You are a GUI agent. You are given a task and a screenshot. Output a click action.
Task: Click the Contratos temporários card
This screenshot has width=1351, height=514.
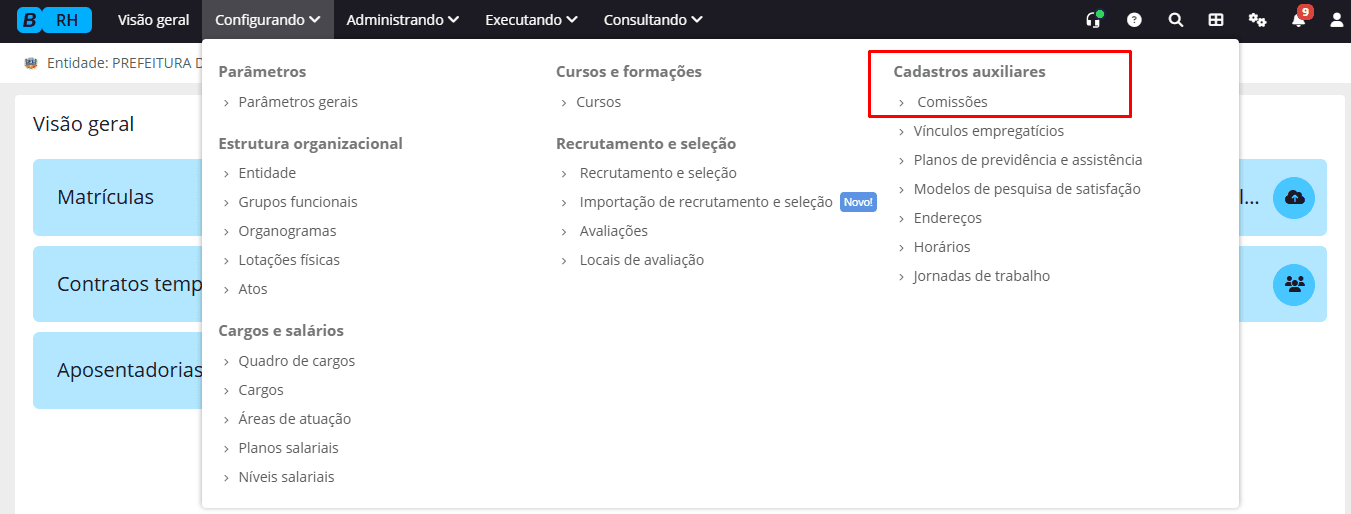coord(118,284)
